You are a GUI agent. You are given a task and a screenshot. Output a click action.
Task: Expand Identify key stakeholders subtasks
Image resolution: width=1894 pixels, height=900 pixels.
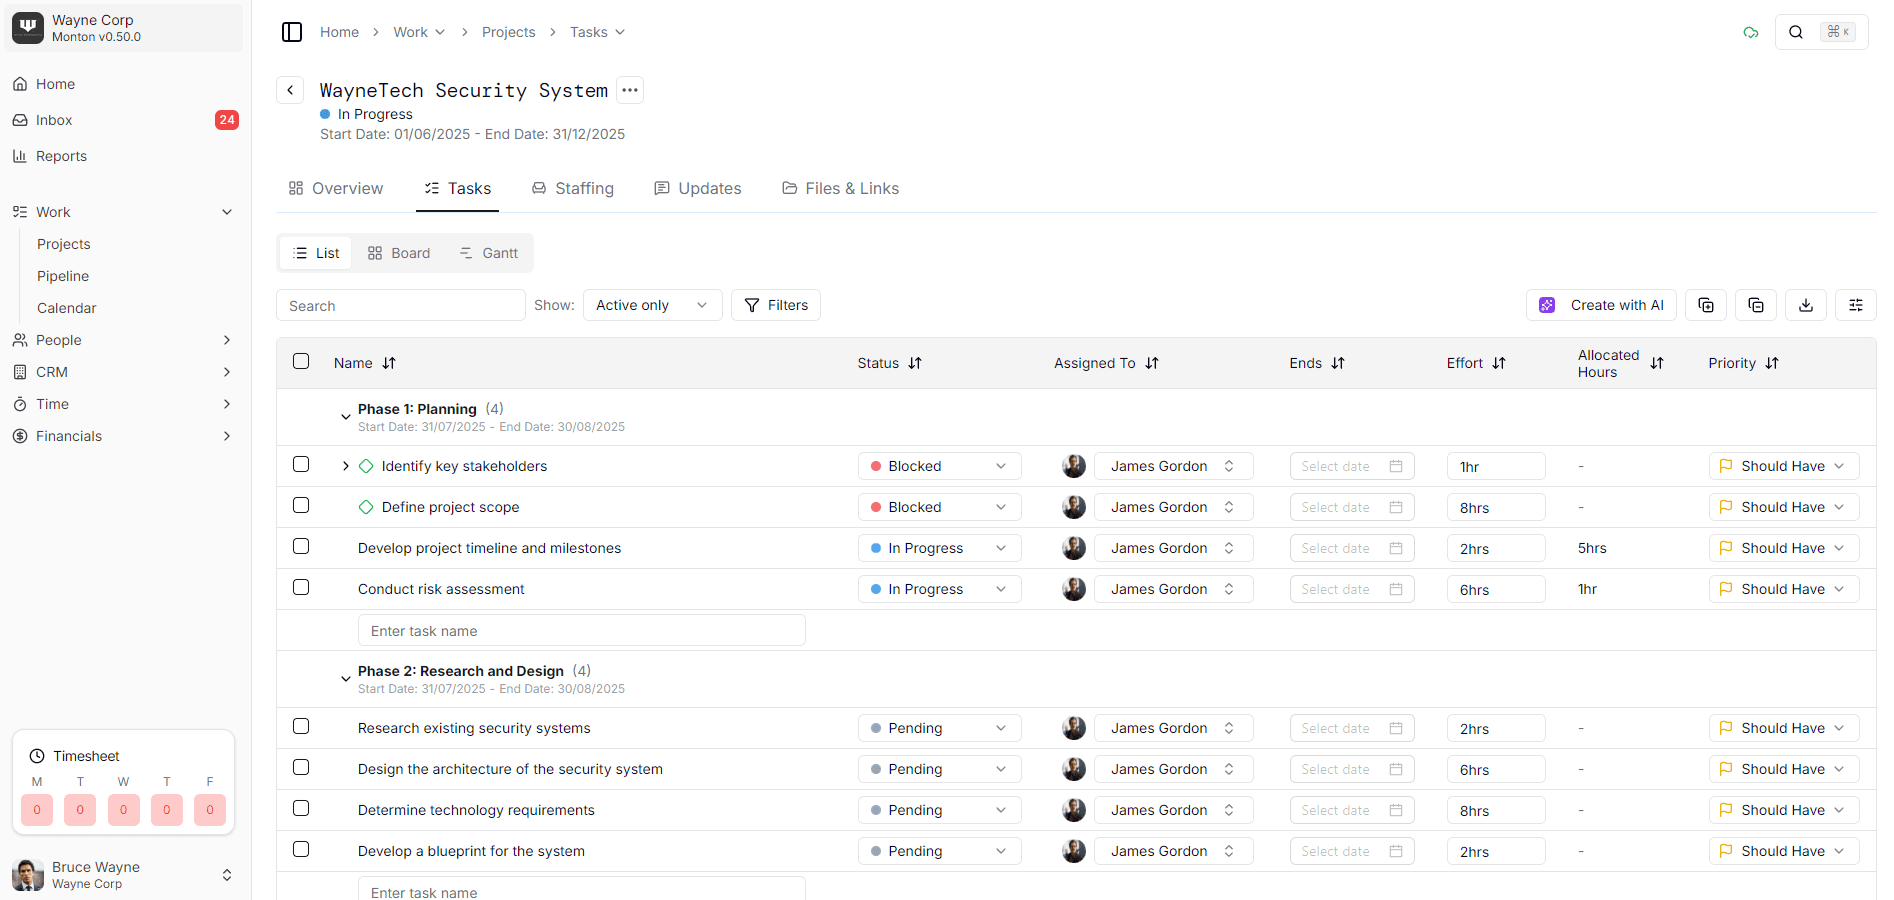(x=345, y=466)
